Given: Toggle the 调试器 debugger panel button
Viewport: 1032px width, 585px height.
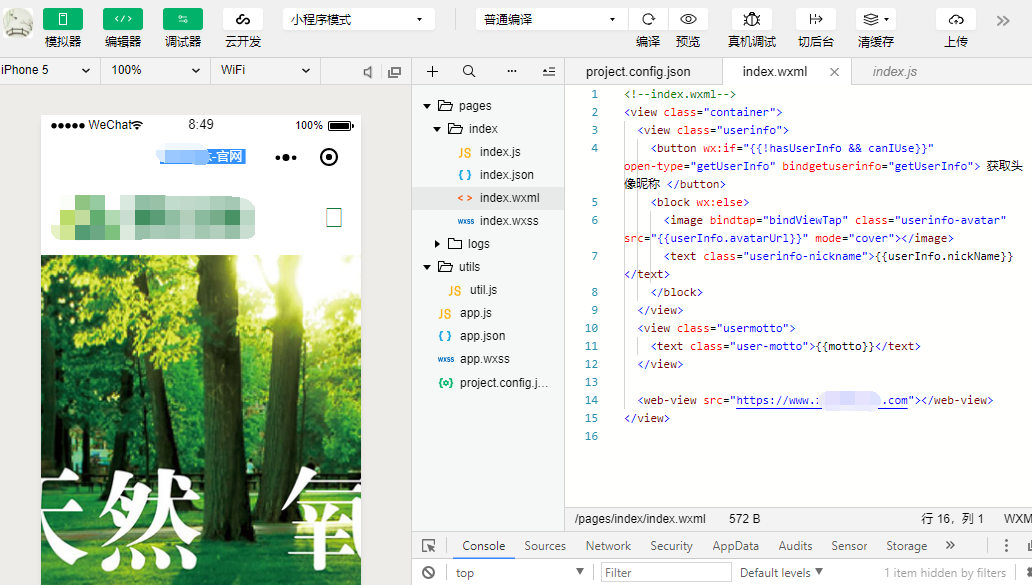Looking at the screenshot, I should [x=183, y=19].
